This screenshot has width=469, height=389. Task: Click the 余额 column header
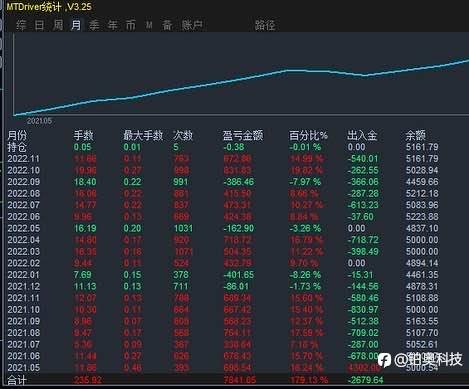416,135
